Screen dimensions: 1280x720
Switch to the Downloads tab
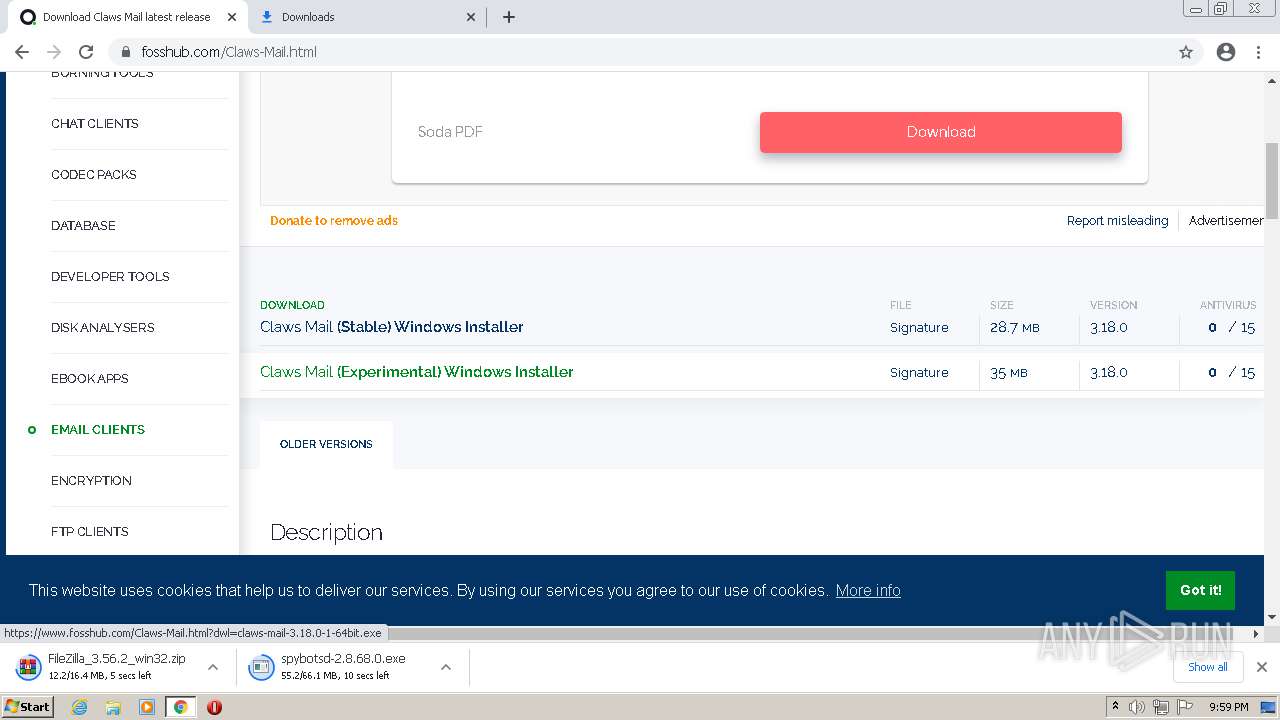pos(367,17)
